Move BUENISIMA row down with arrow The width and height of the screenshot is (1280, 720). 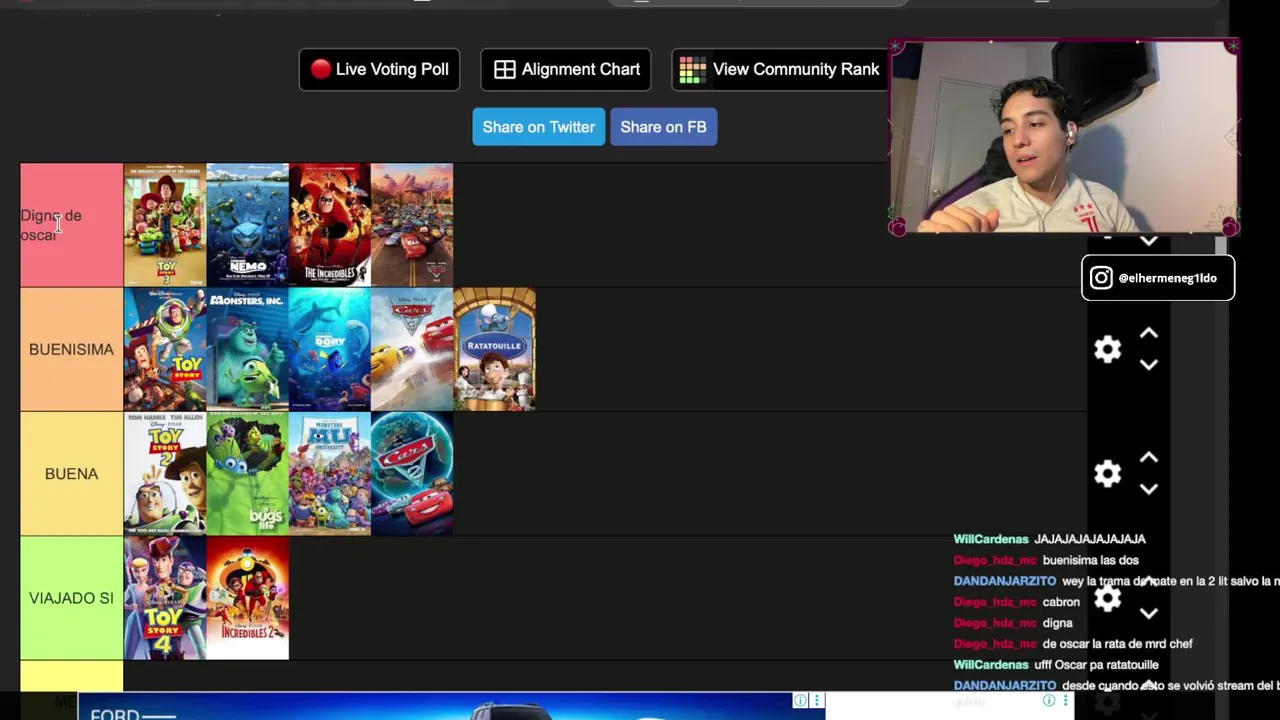tap(1149, 365)
